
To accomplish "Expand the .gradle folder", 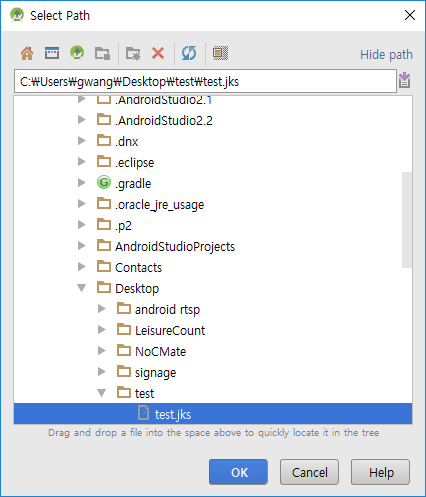I will click(x=81, y=183).
